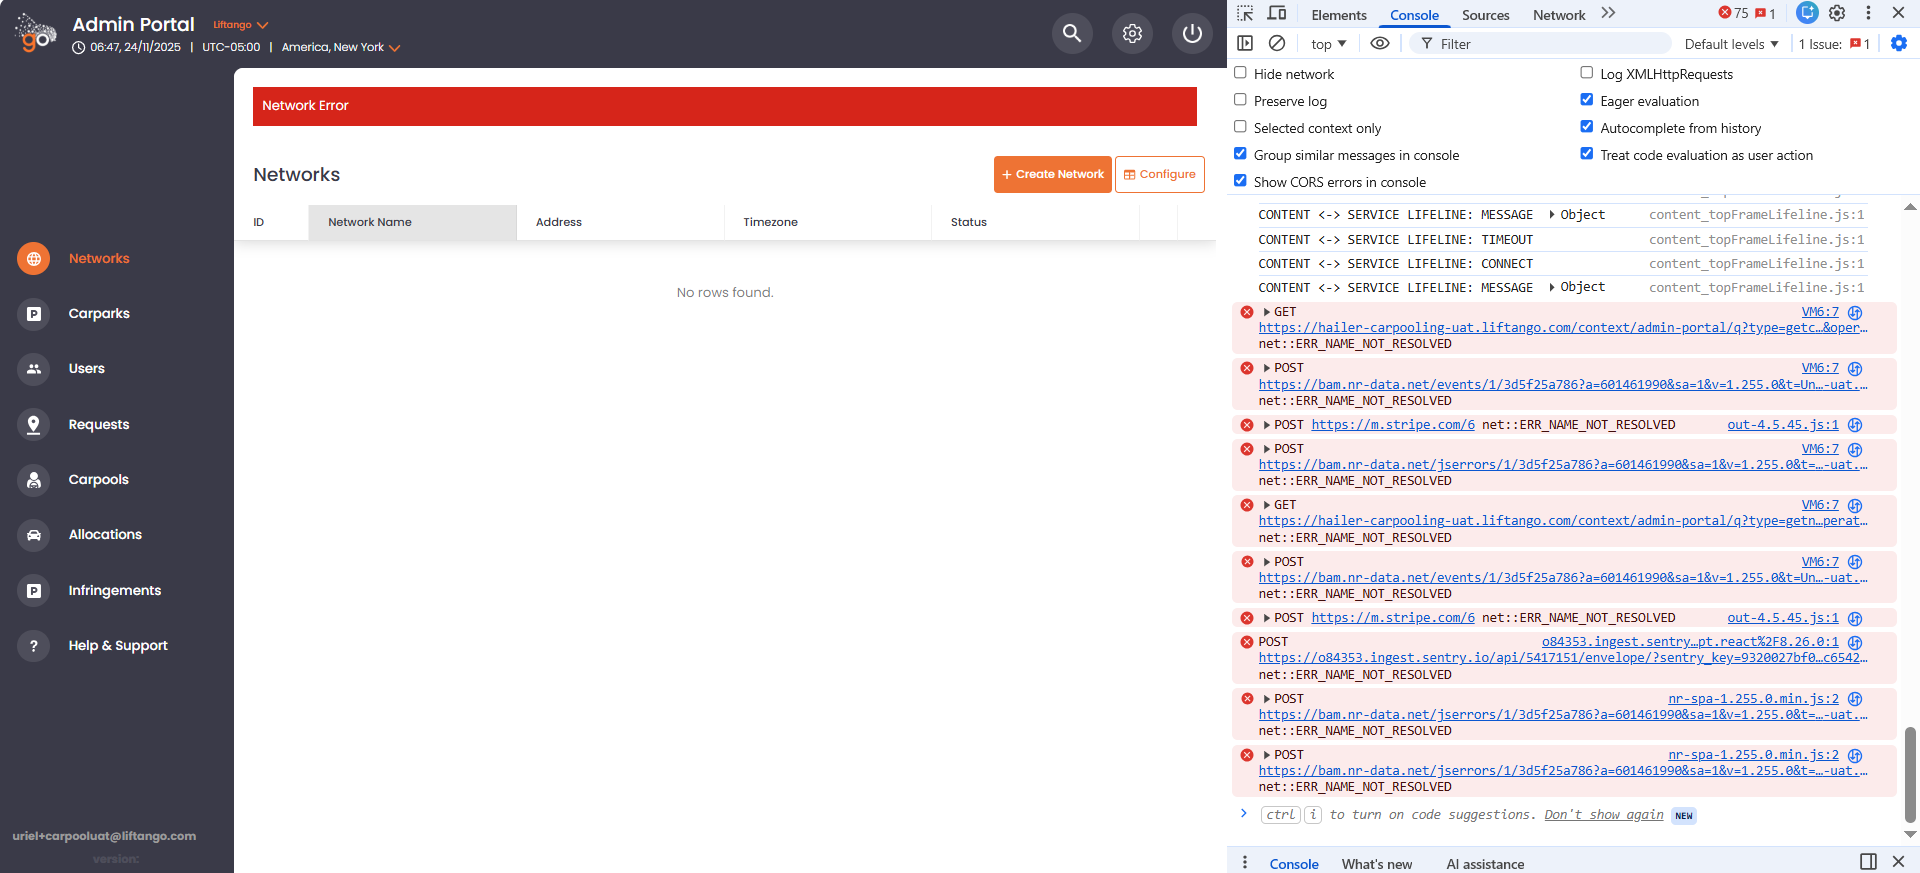Open the first out-4.5.45.js:1 source link
Screen dimensions: 1920x873
(x=1783, y=425)
